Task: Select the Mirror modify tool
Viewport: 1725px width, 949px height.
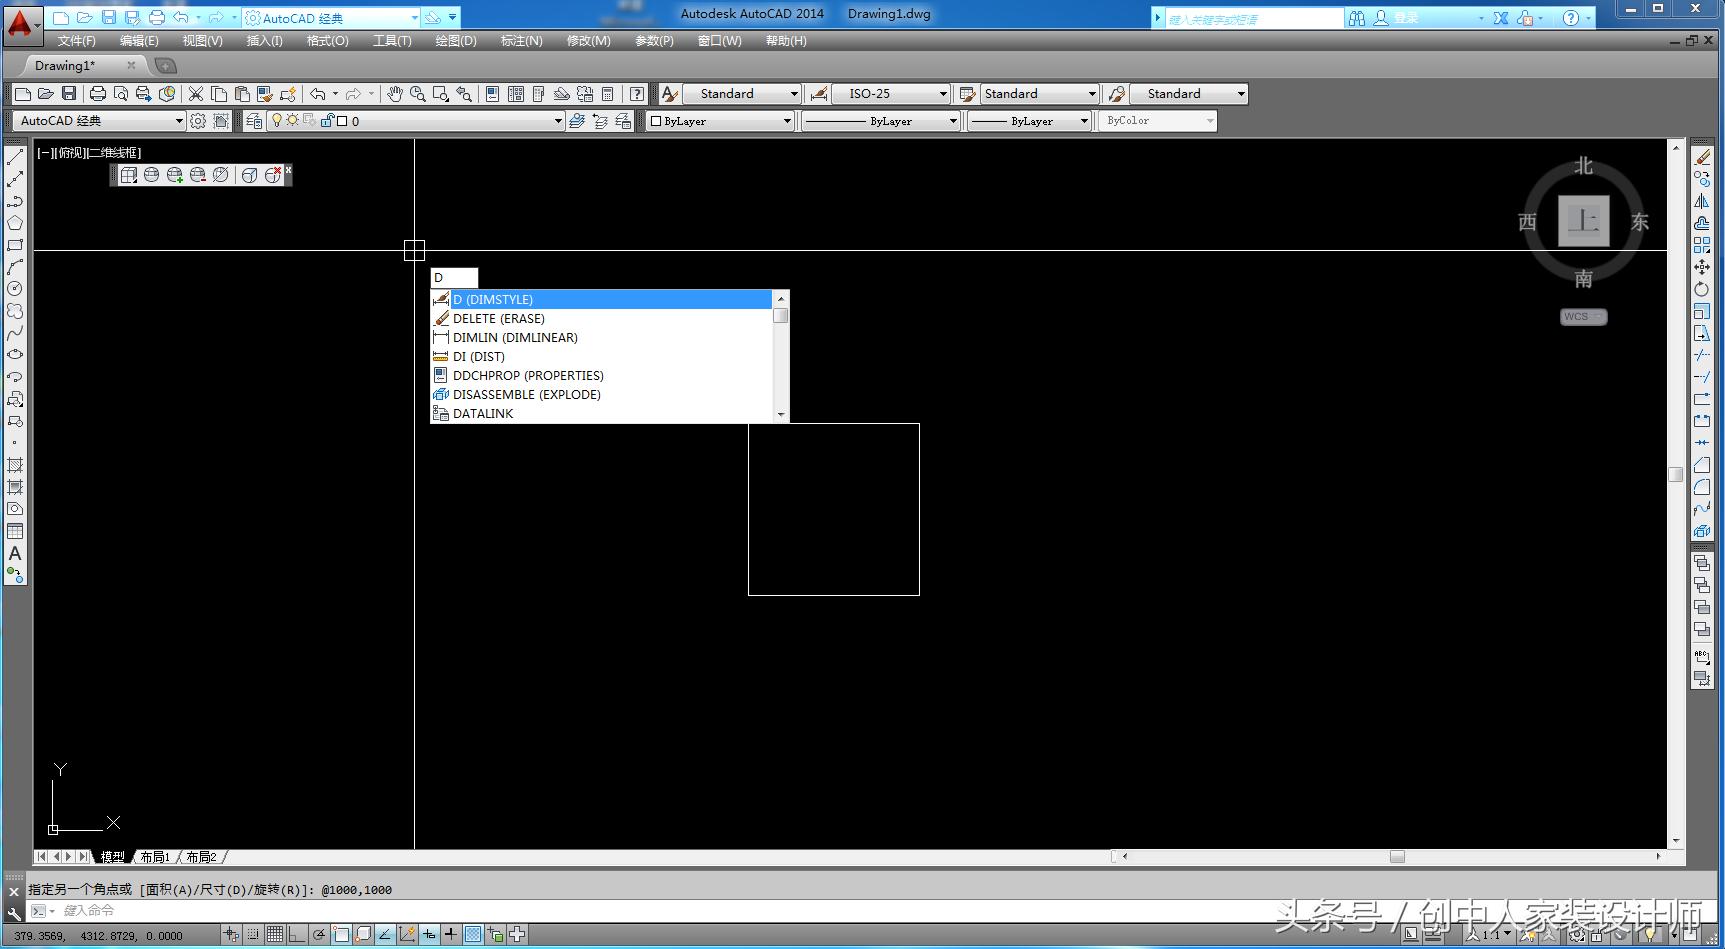Action: (x=1702, y=201)
